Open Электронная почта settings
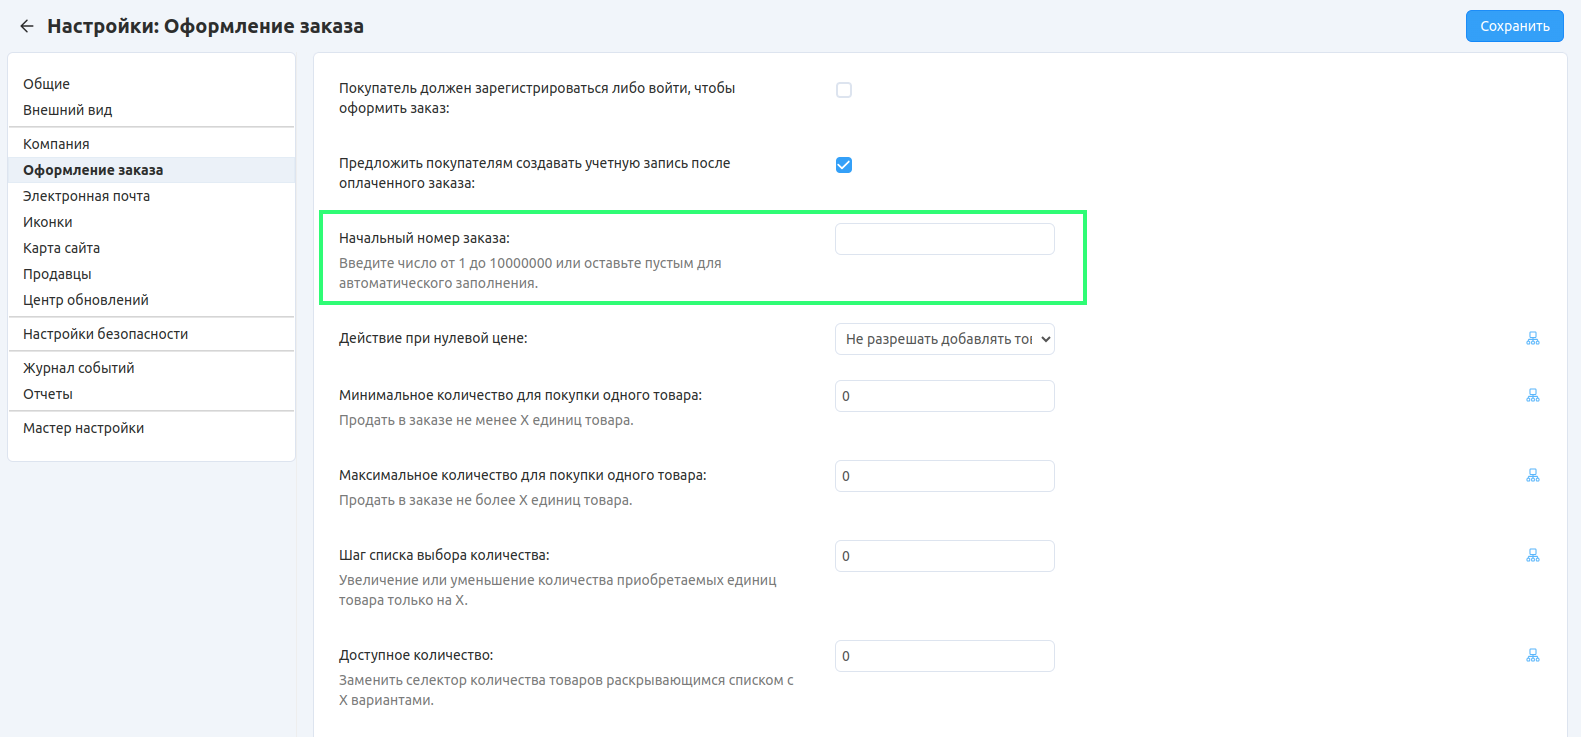1581x737 pixels. tap(87, 196)
